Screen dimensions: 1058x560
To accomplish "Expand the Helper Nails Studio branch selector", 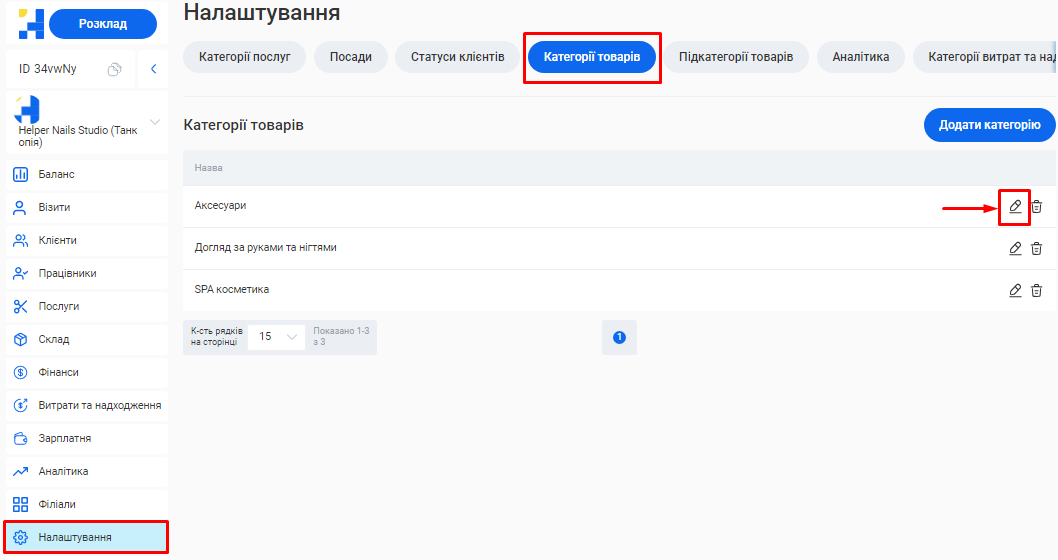I will point(154,122).
